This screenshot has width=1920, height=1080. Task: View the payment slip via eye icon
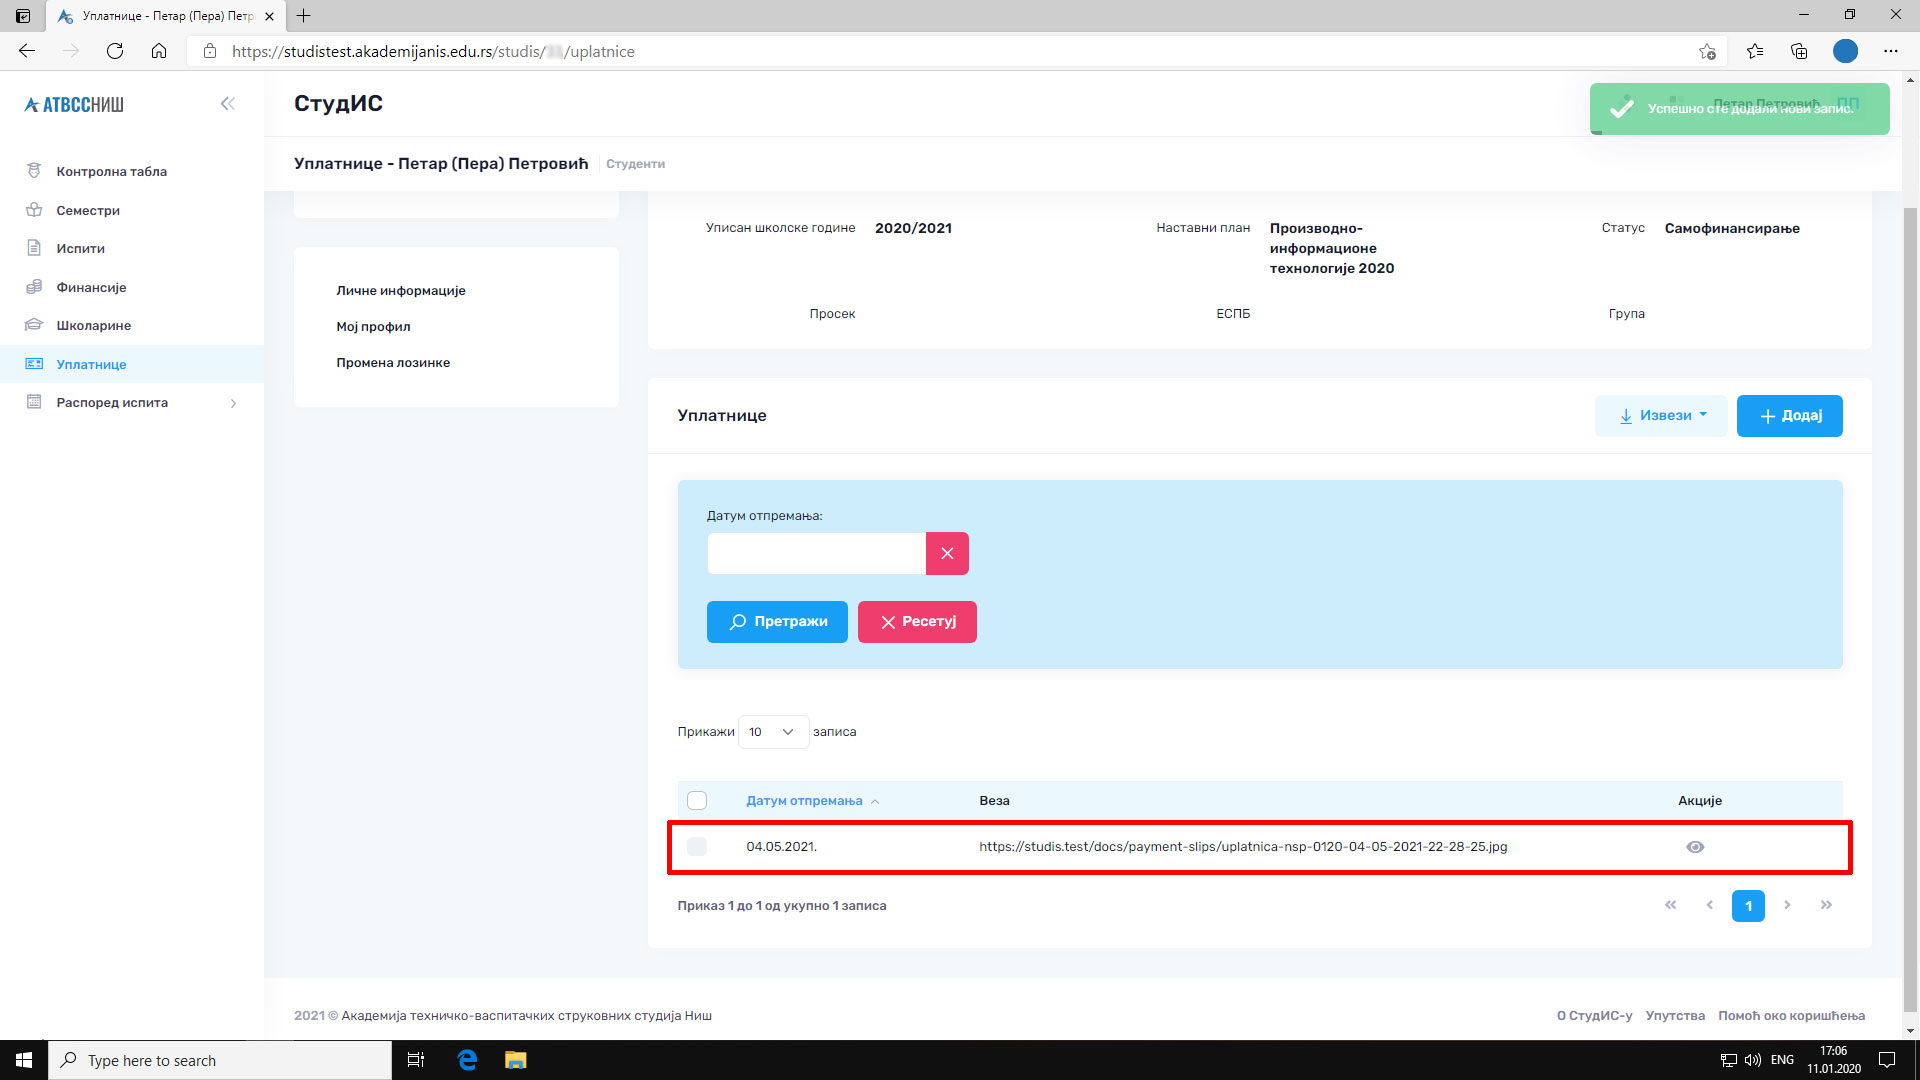(x=1695, y=847)
